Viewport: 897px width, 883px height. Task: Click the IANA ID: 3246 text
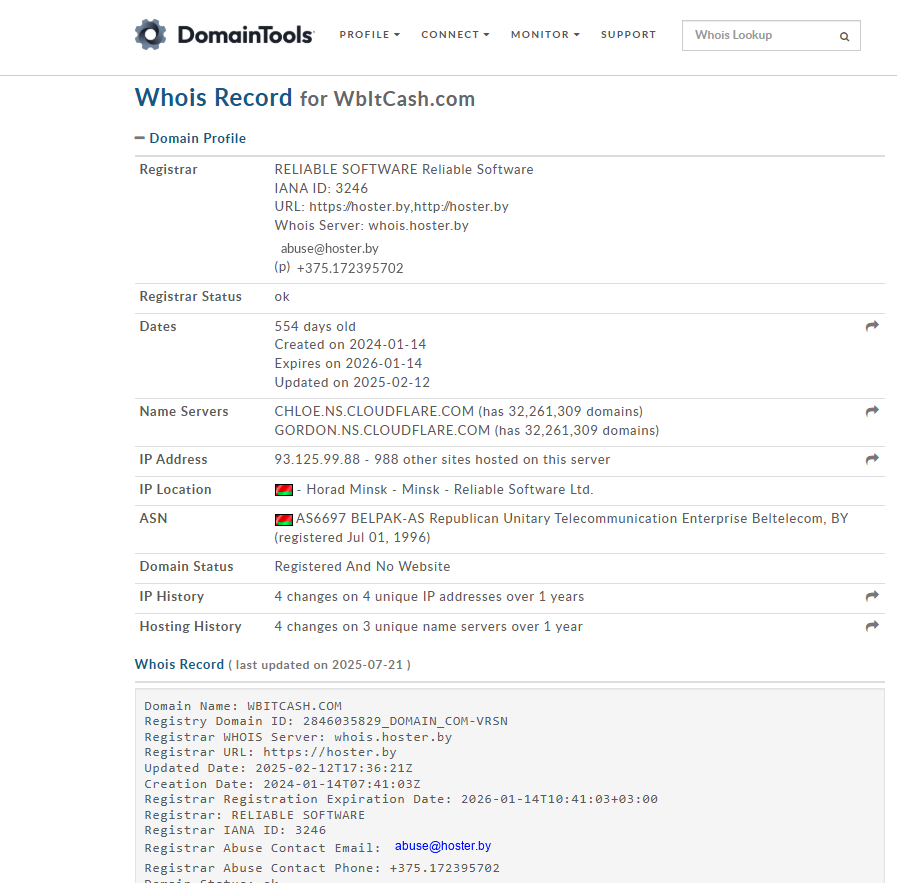tap(321, 188)
